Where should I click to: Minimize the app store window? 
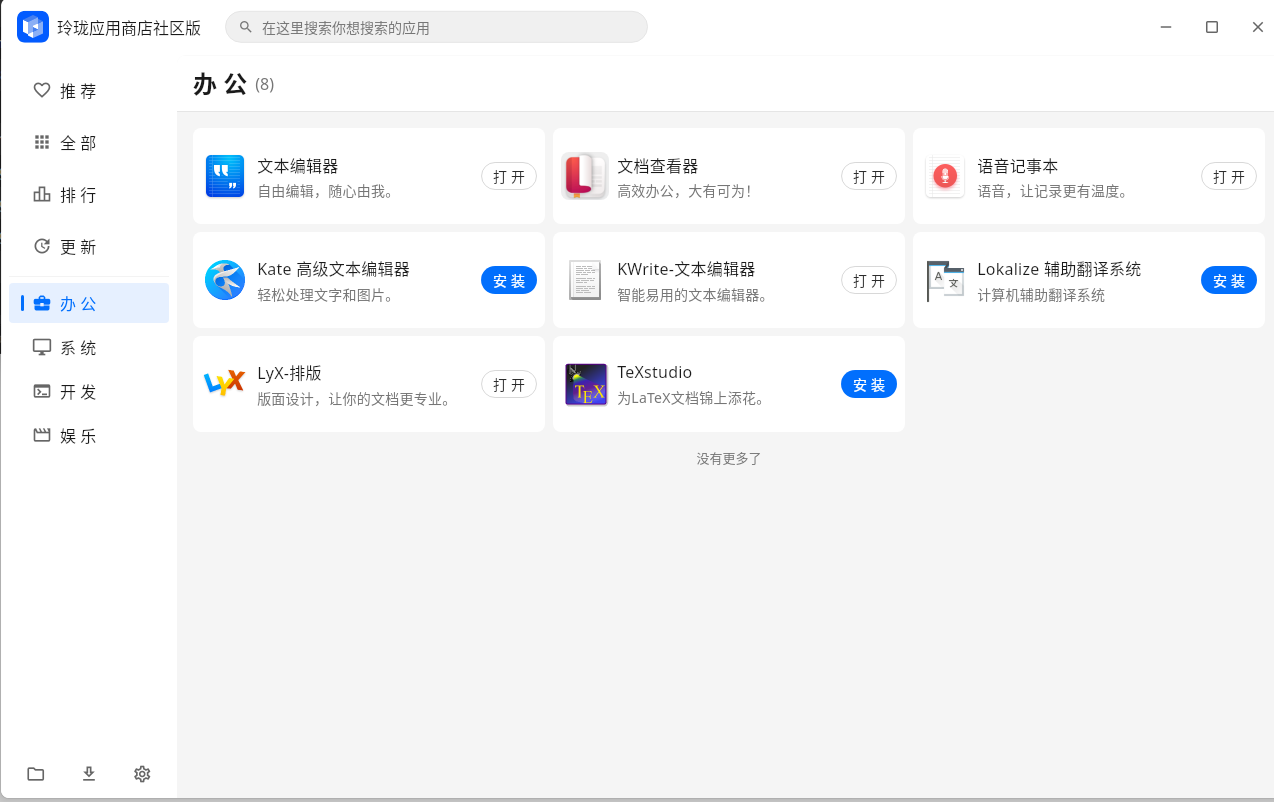[x=1166, y=27]
